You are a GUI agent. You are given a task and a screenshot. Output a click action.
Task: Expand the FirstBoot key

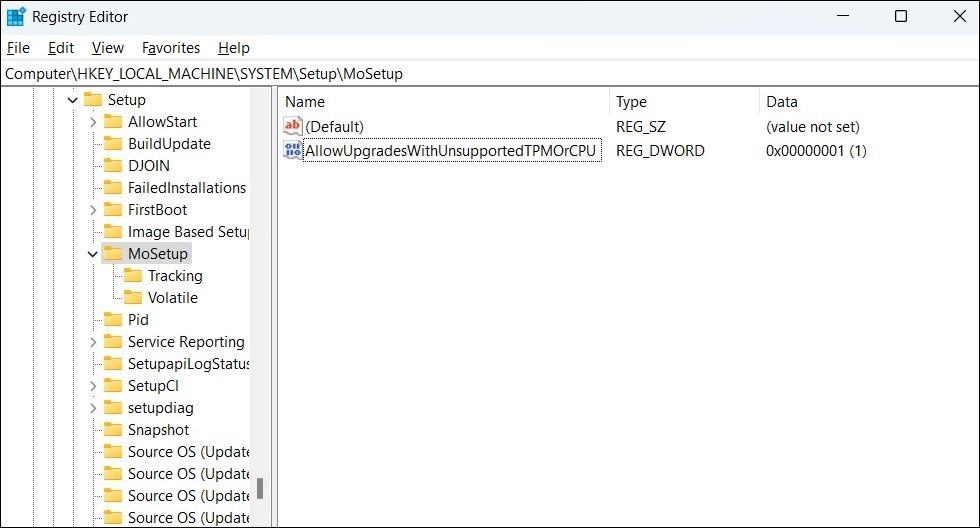pyautogui.click(x=92, y=210)
